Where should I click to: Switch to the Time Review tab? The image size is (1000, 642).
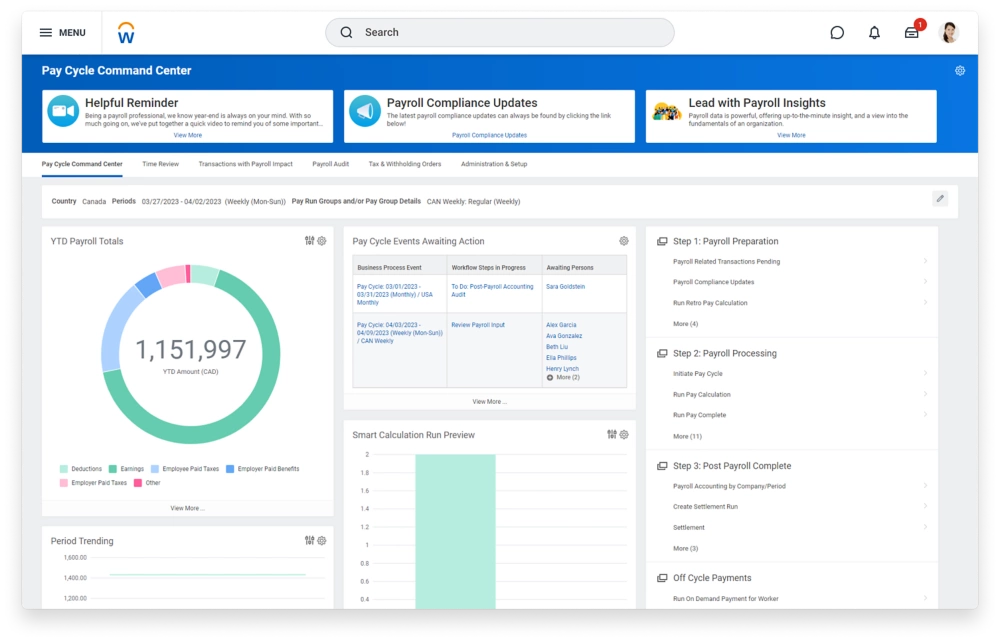(160, 164)
